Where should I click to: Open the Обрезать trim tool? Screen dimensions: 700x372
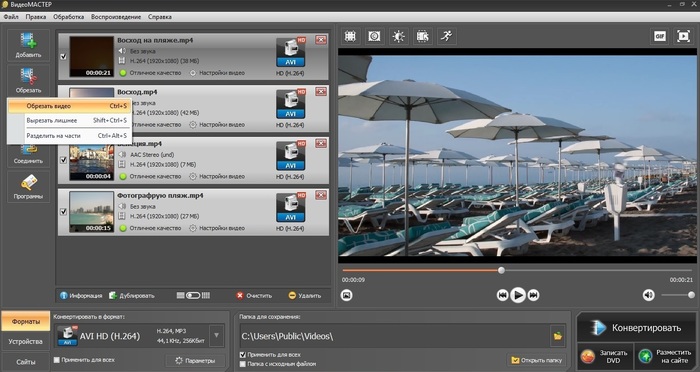pos(28,80)
